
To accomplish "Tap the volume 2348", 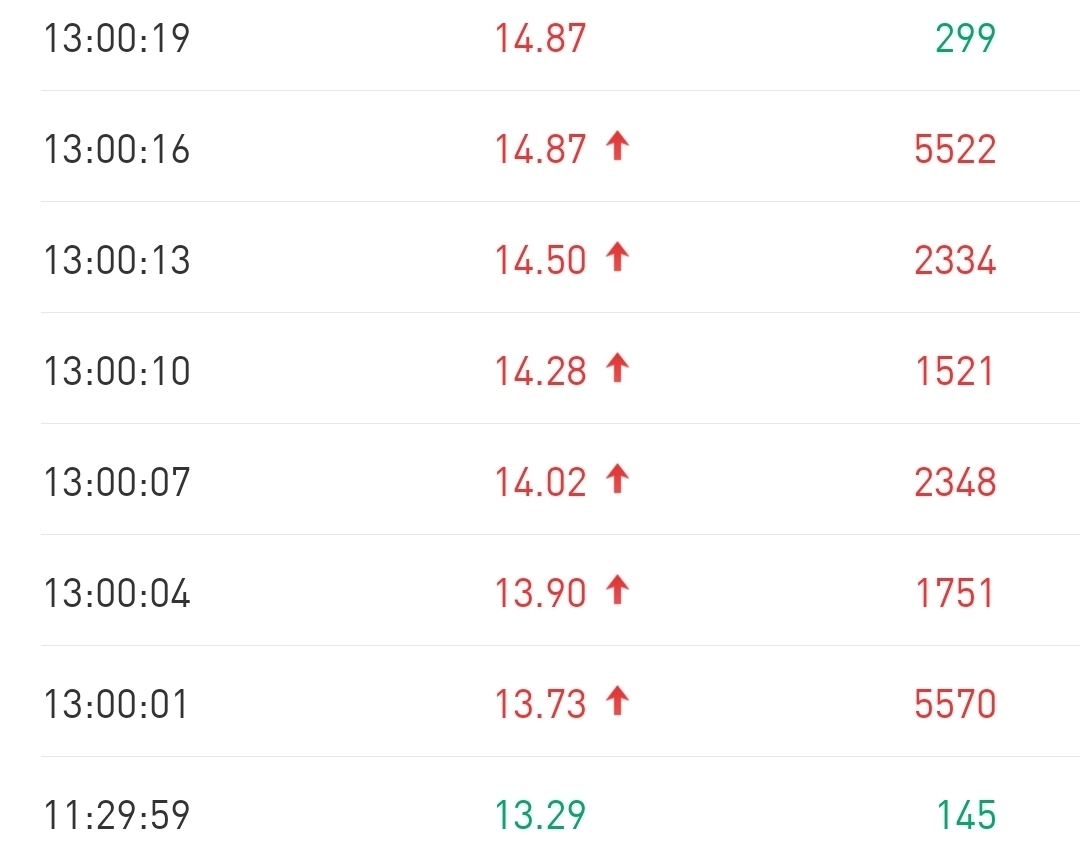I will click(x=955, y=483).
